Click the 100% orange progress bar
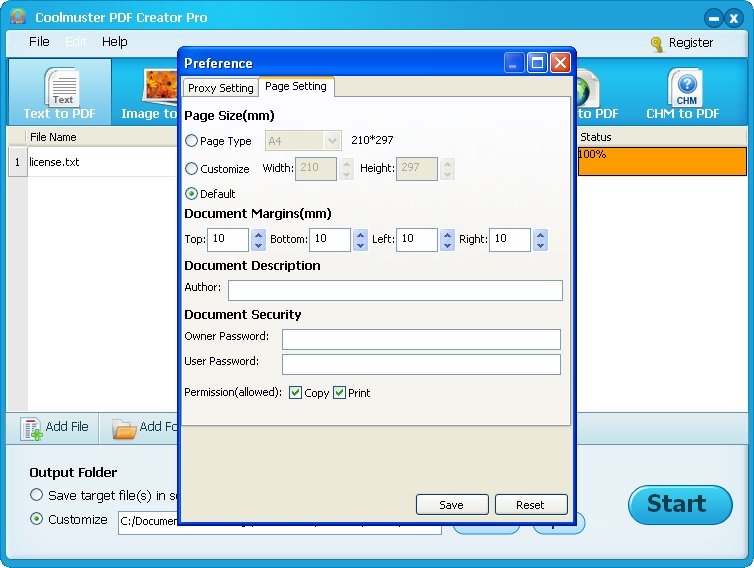This screenshot has width=754, height=568. coord(662,161)
